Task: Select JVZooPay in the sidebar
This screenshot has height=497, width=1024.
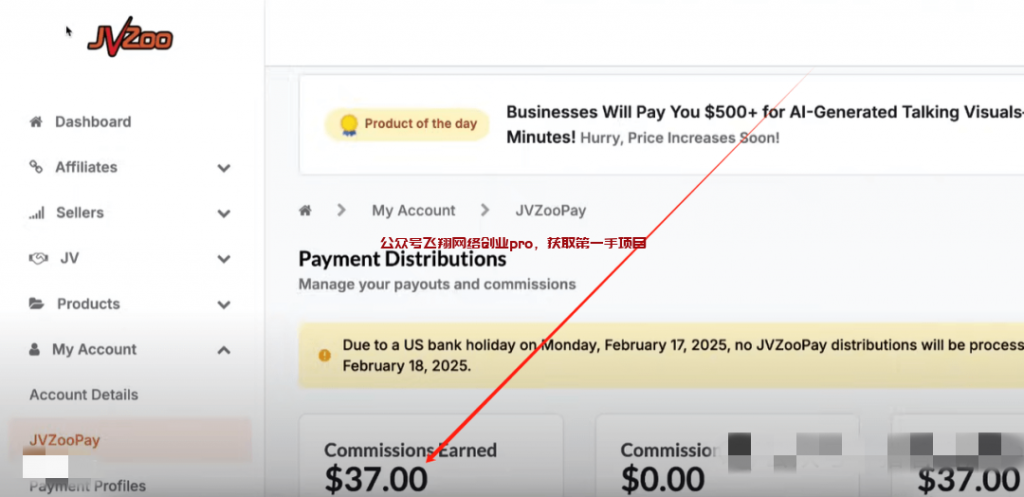Action: coord(65,440)
